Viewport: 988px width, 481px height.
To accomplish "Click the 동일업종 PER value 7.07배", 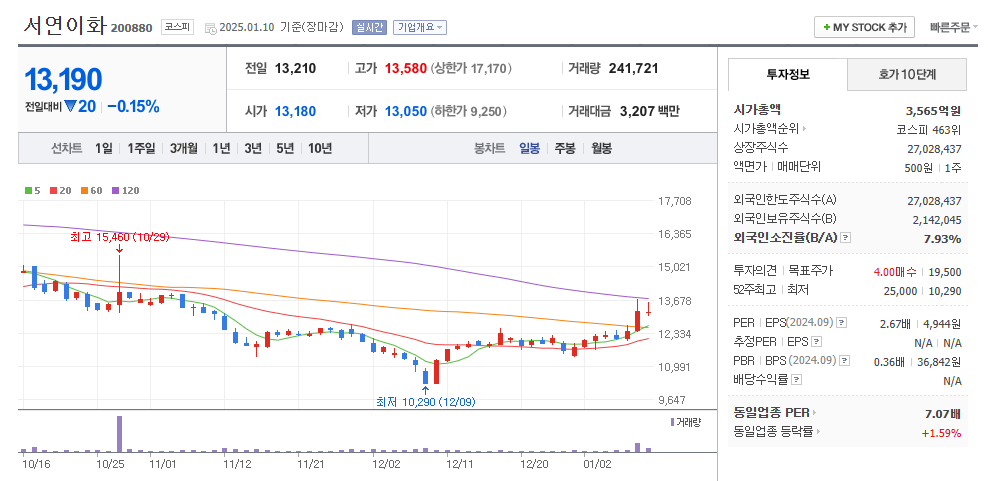I will (941, 414).
